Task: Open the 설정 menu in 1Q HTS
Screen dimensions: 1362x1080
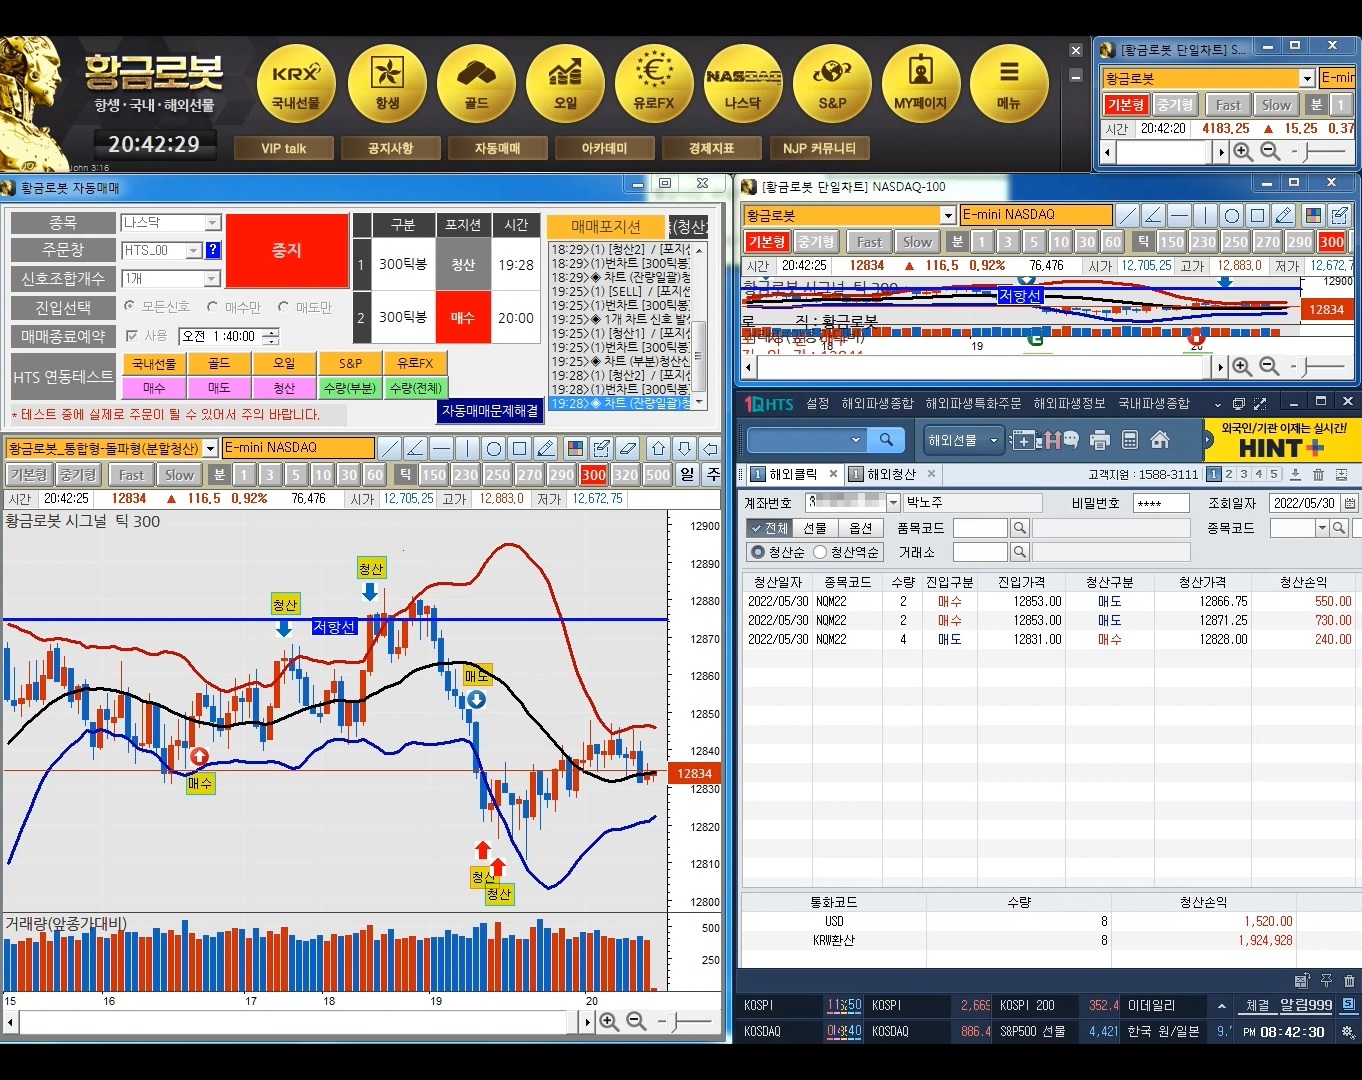Action: (818, 403)
